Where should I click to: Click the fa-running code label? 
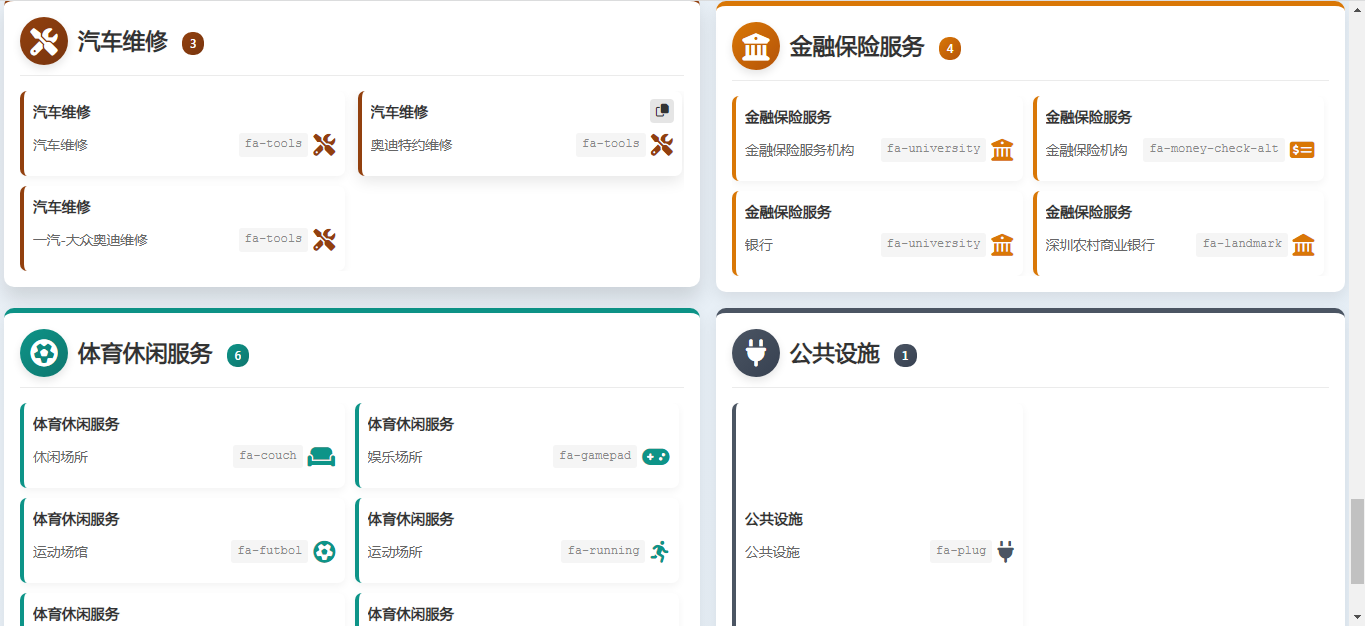click(x=603, y=551)
